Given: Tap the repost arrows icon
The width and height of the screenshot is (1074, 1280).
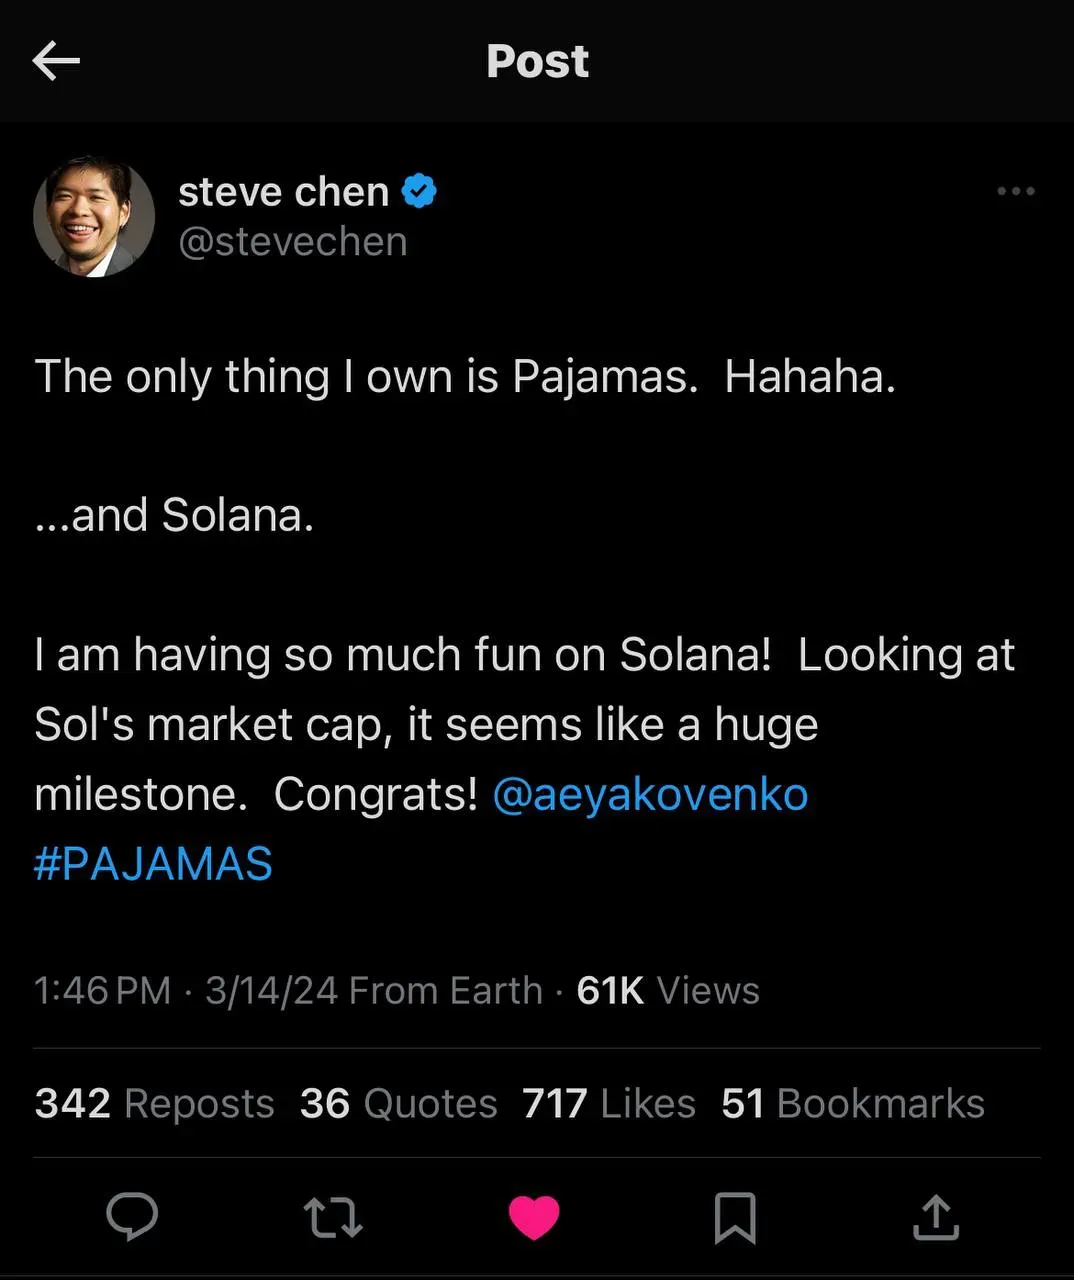Looking at the screenshot, I should (x=332, y=1218).
